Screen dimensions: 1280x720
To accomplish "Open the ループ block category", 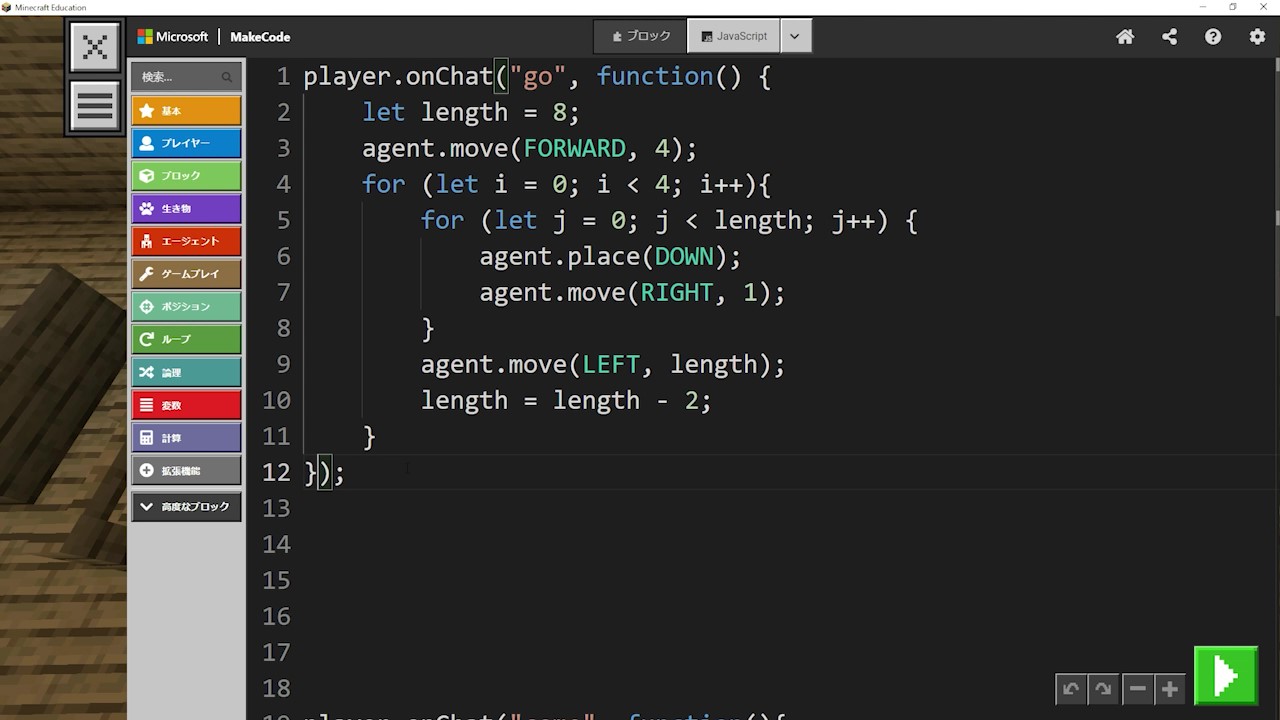I will pyautogui.click(x=186, y=339).
